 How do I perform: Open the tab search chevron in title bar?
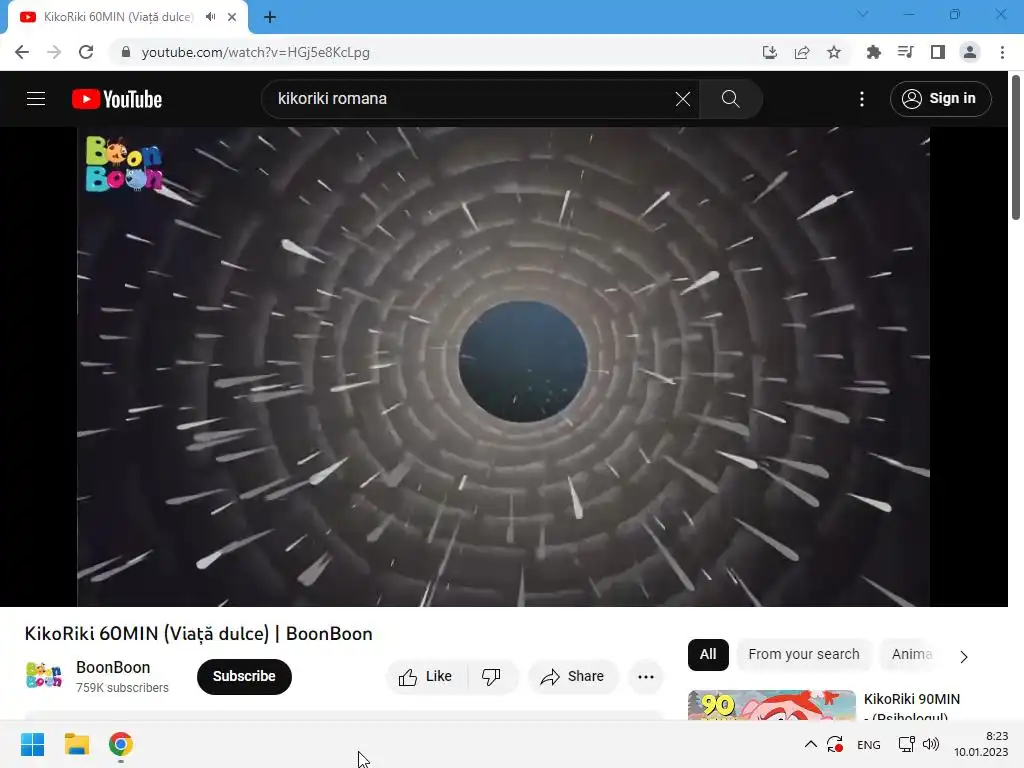pyautogui.click(x=863, y=14)
